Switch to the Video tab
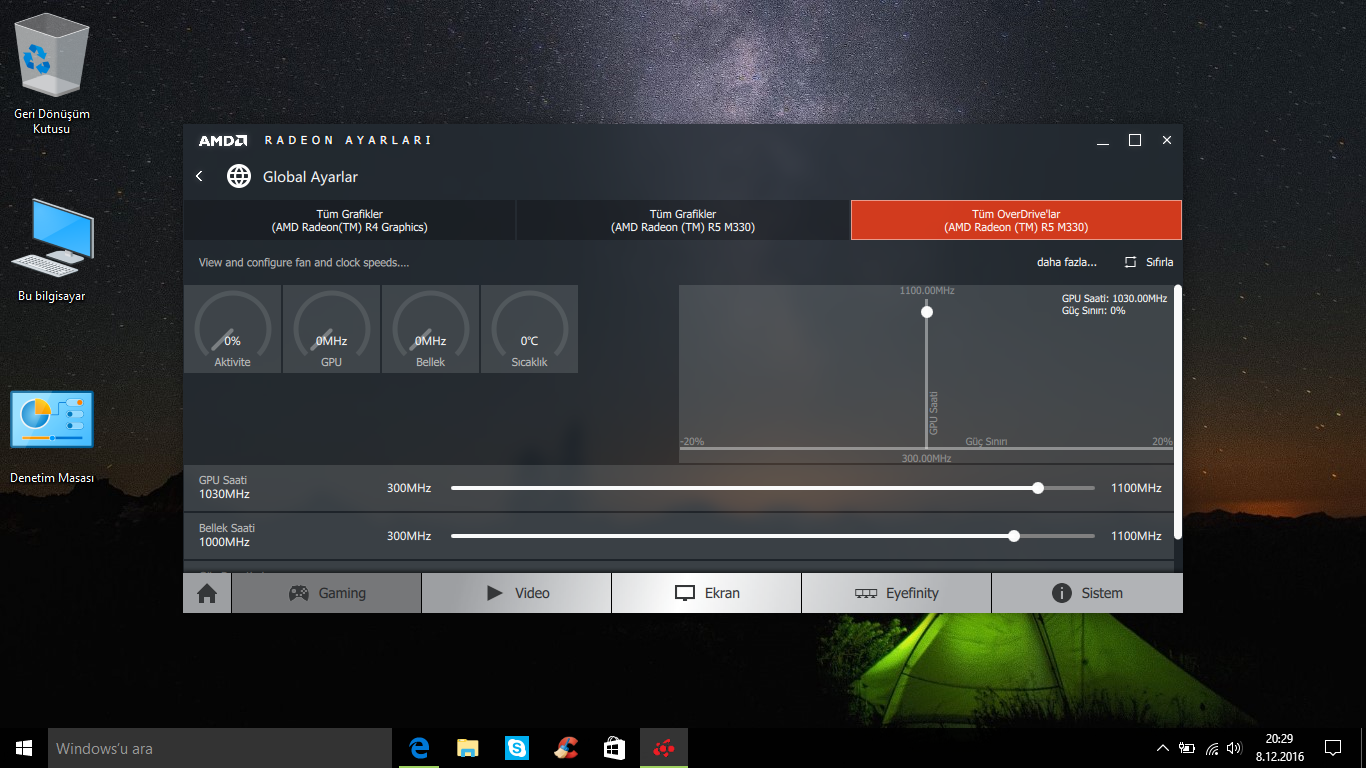The width and height of the screenshot is (1366, 768). click(517, 593)
